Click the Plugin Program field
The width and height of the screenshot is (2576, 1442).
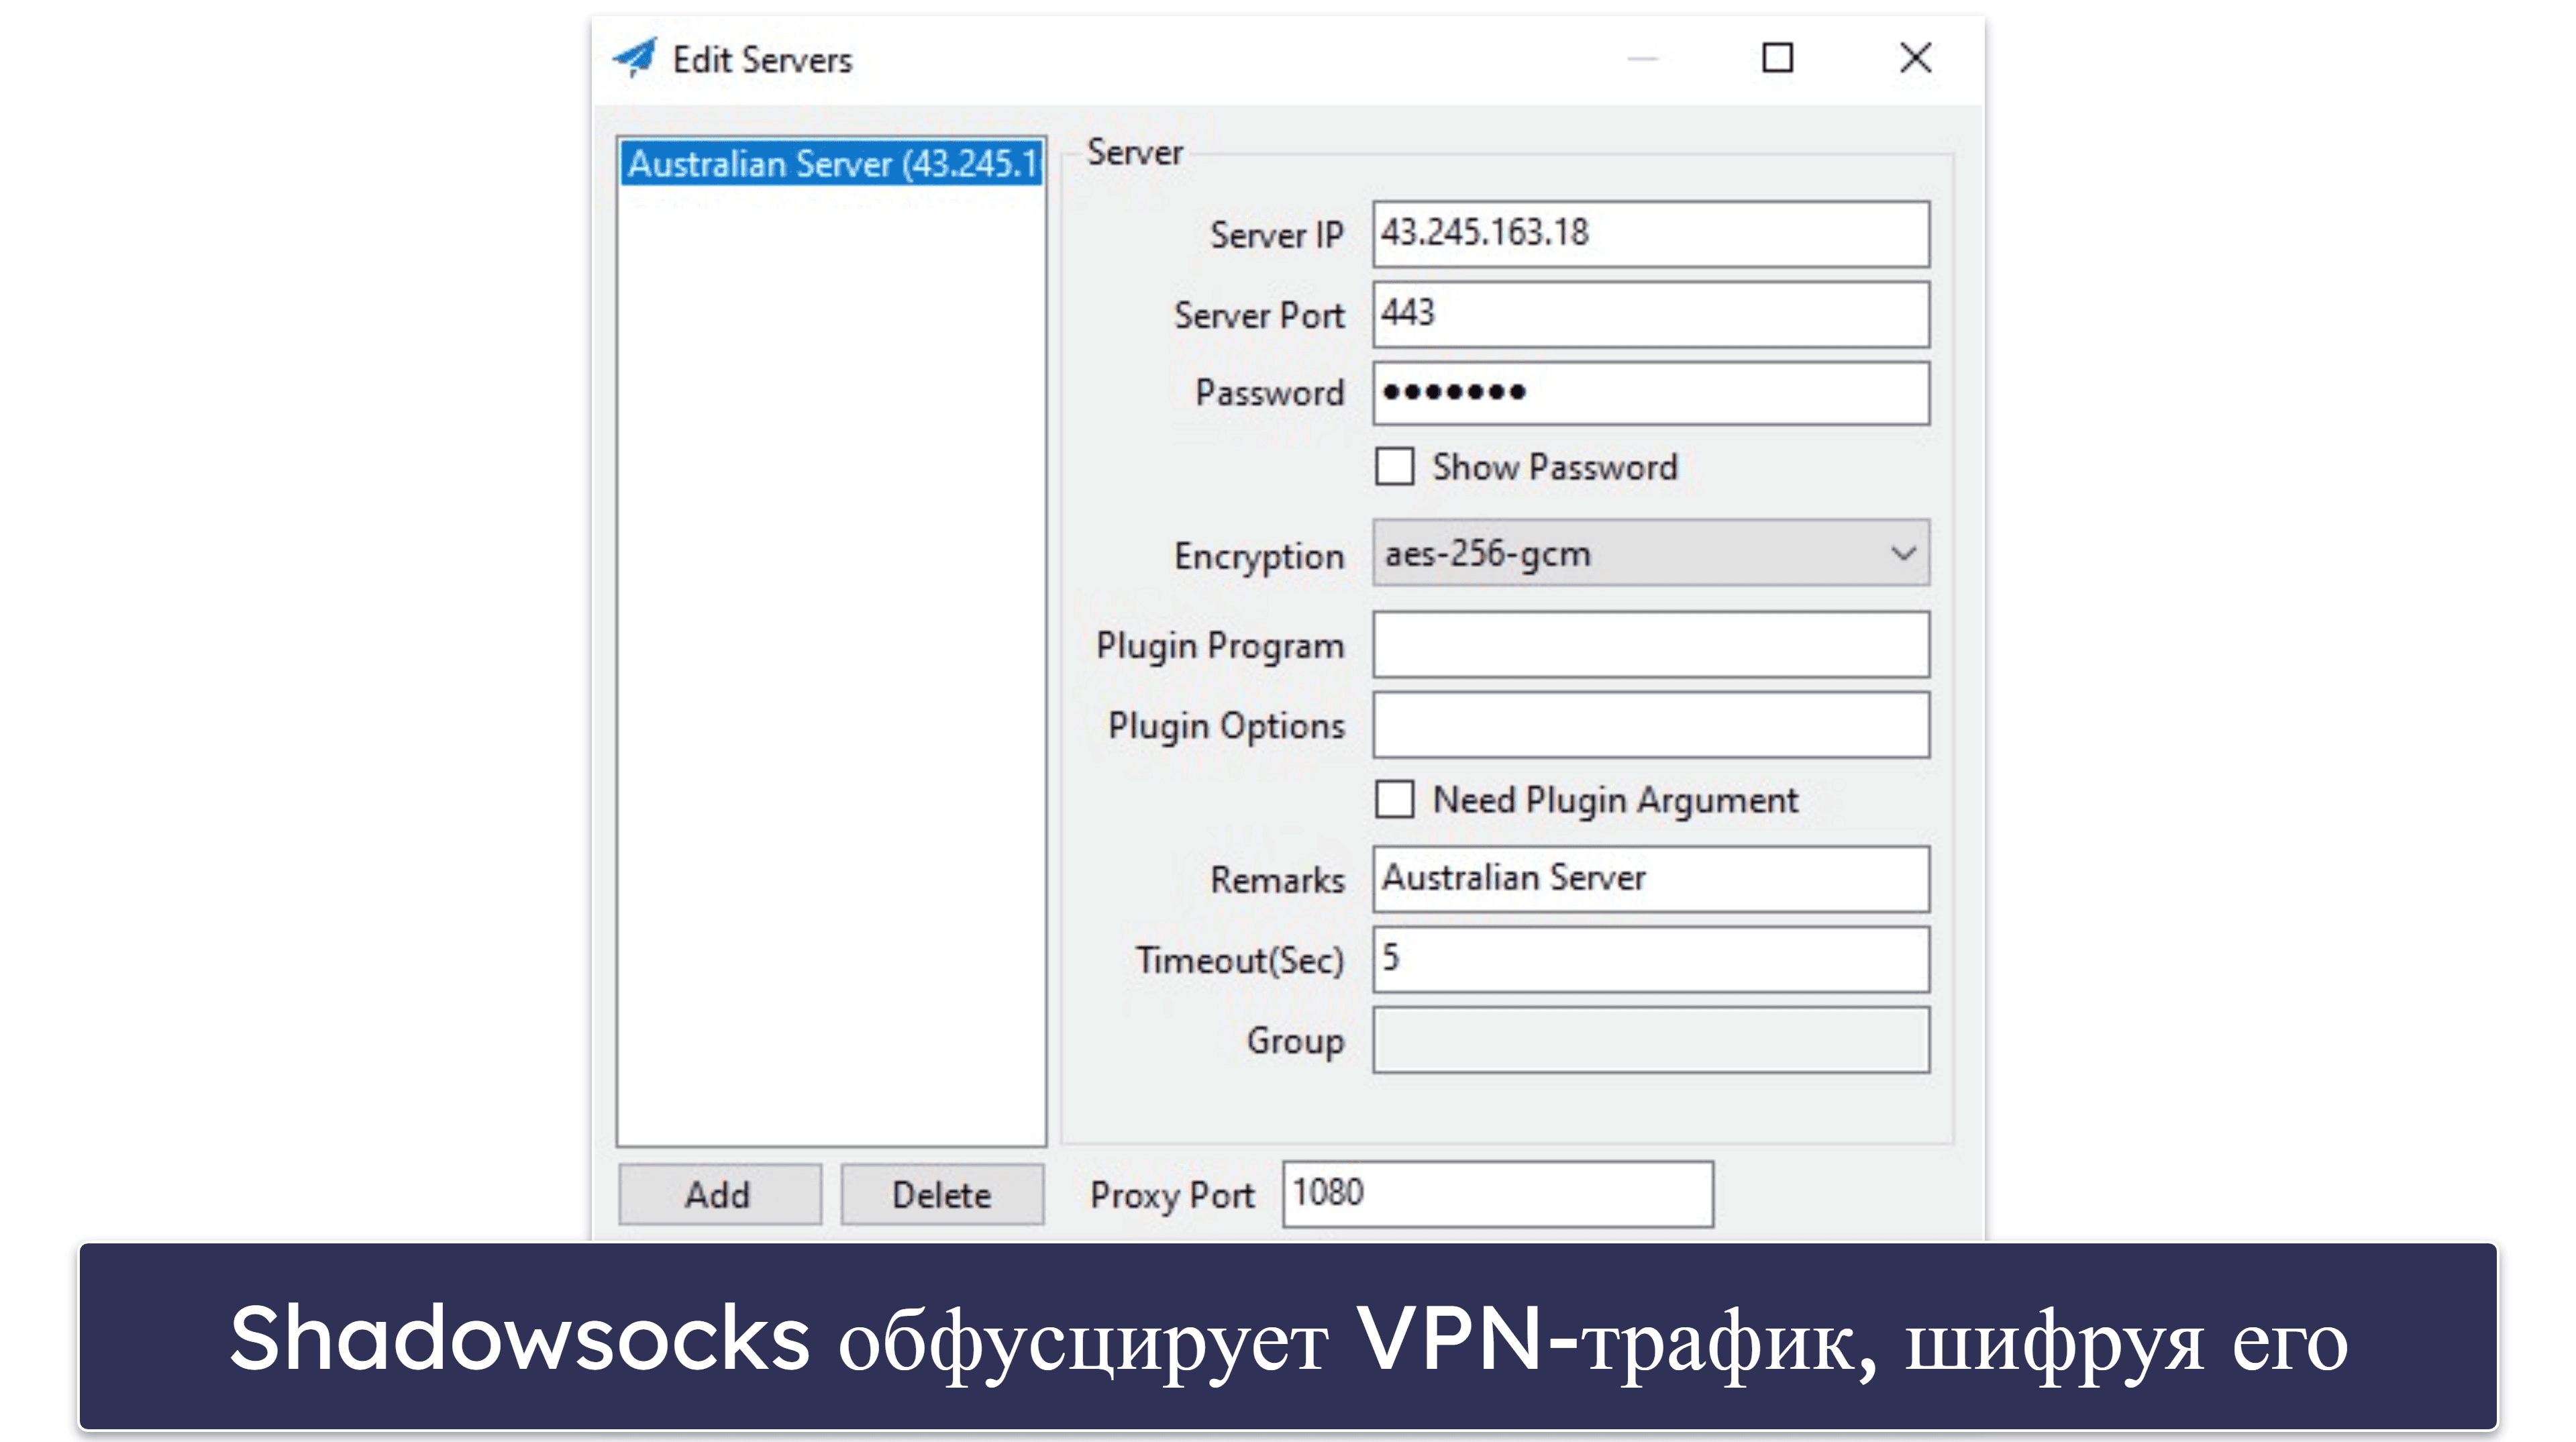pos(1650,645)
